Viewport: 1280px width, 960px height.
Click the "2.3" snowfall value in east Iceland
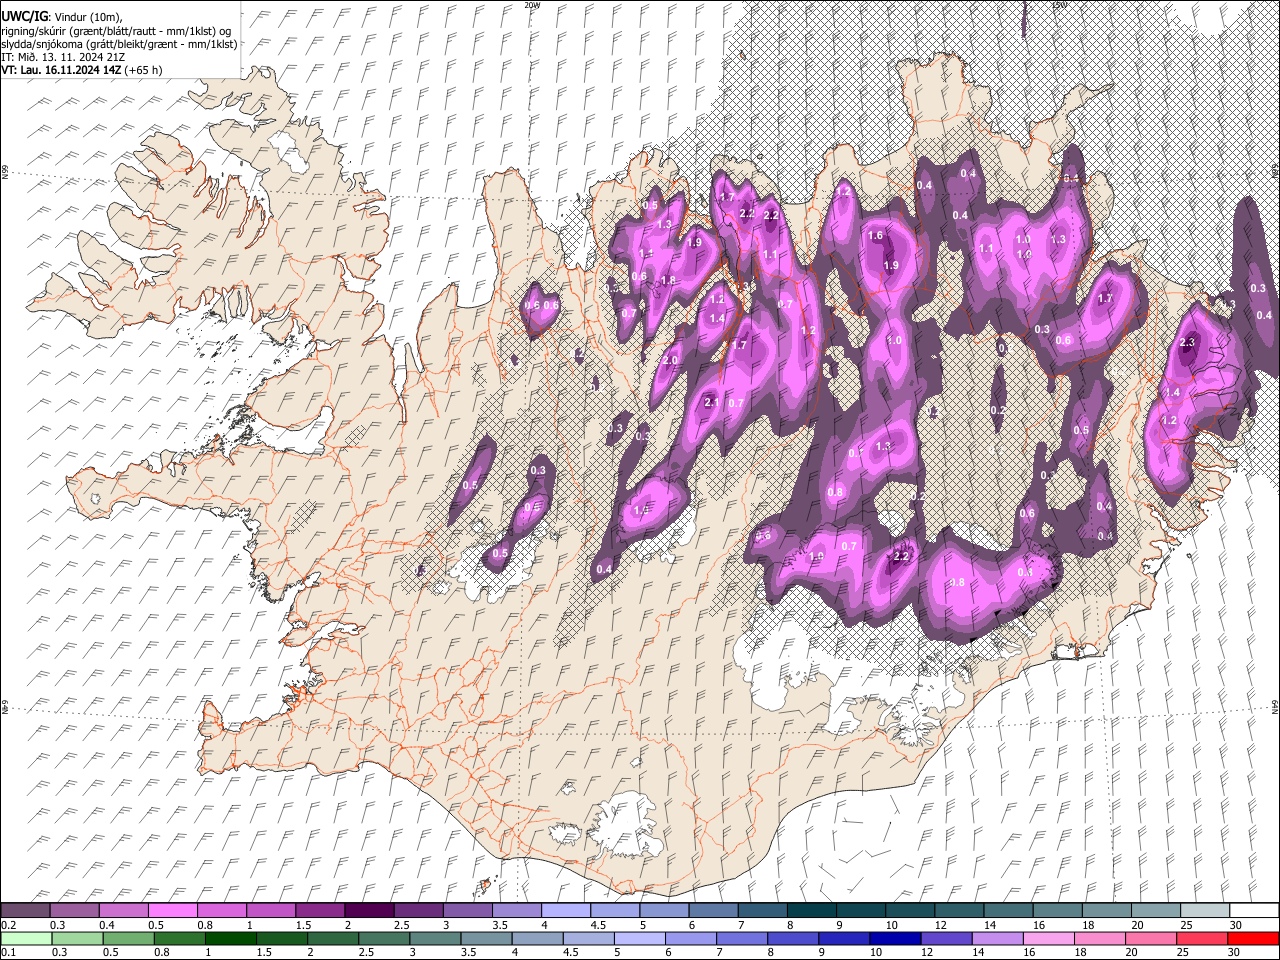1187,342
